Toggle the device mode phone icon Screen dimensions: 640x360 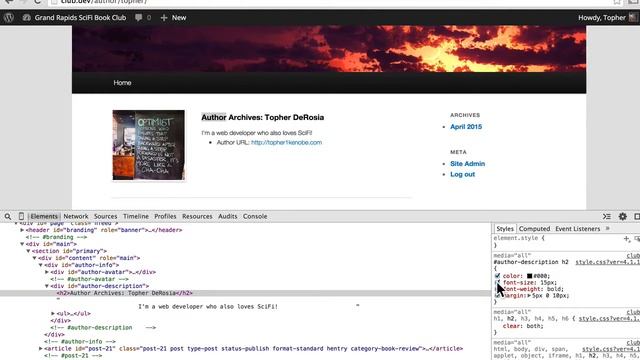pos(21,216)
